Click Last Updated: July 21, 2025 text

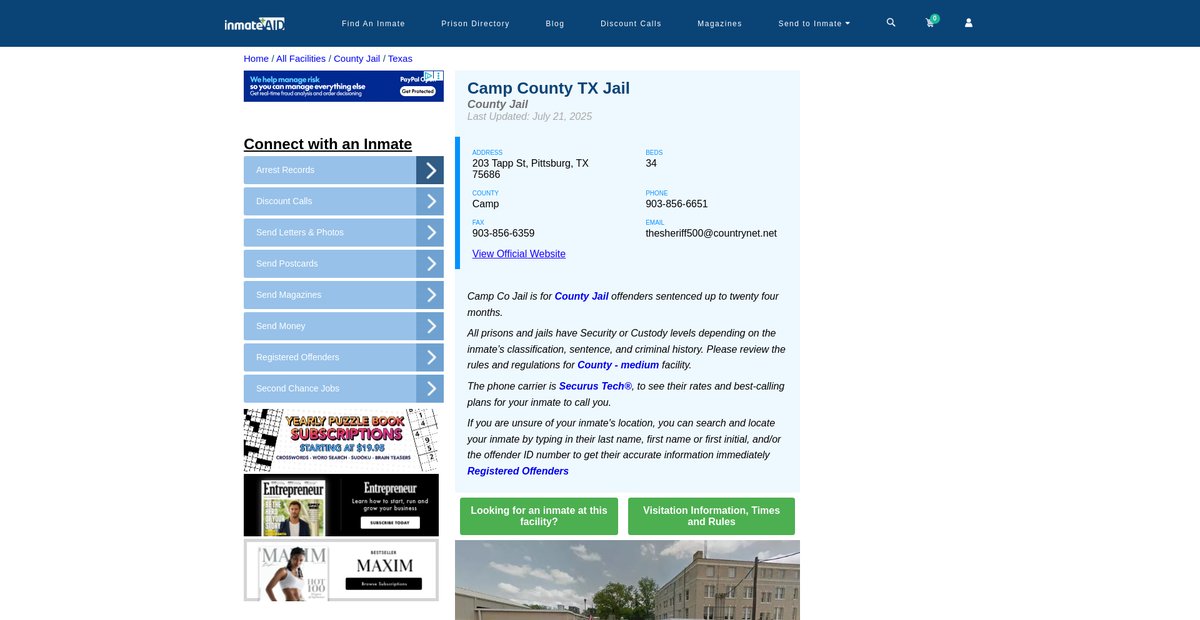pyautogui.click(x=529, y=117)
